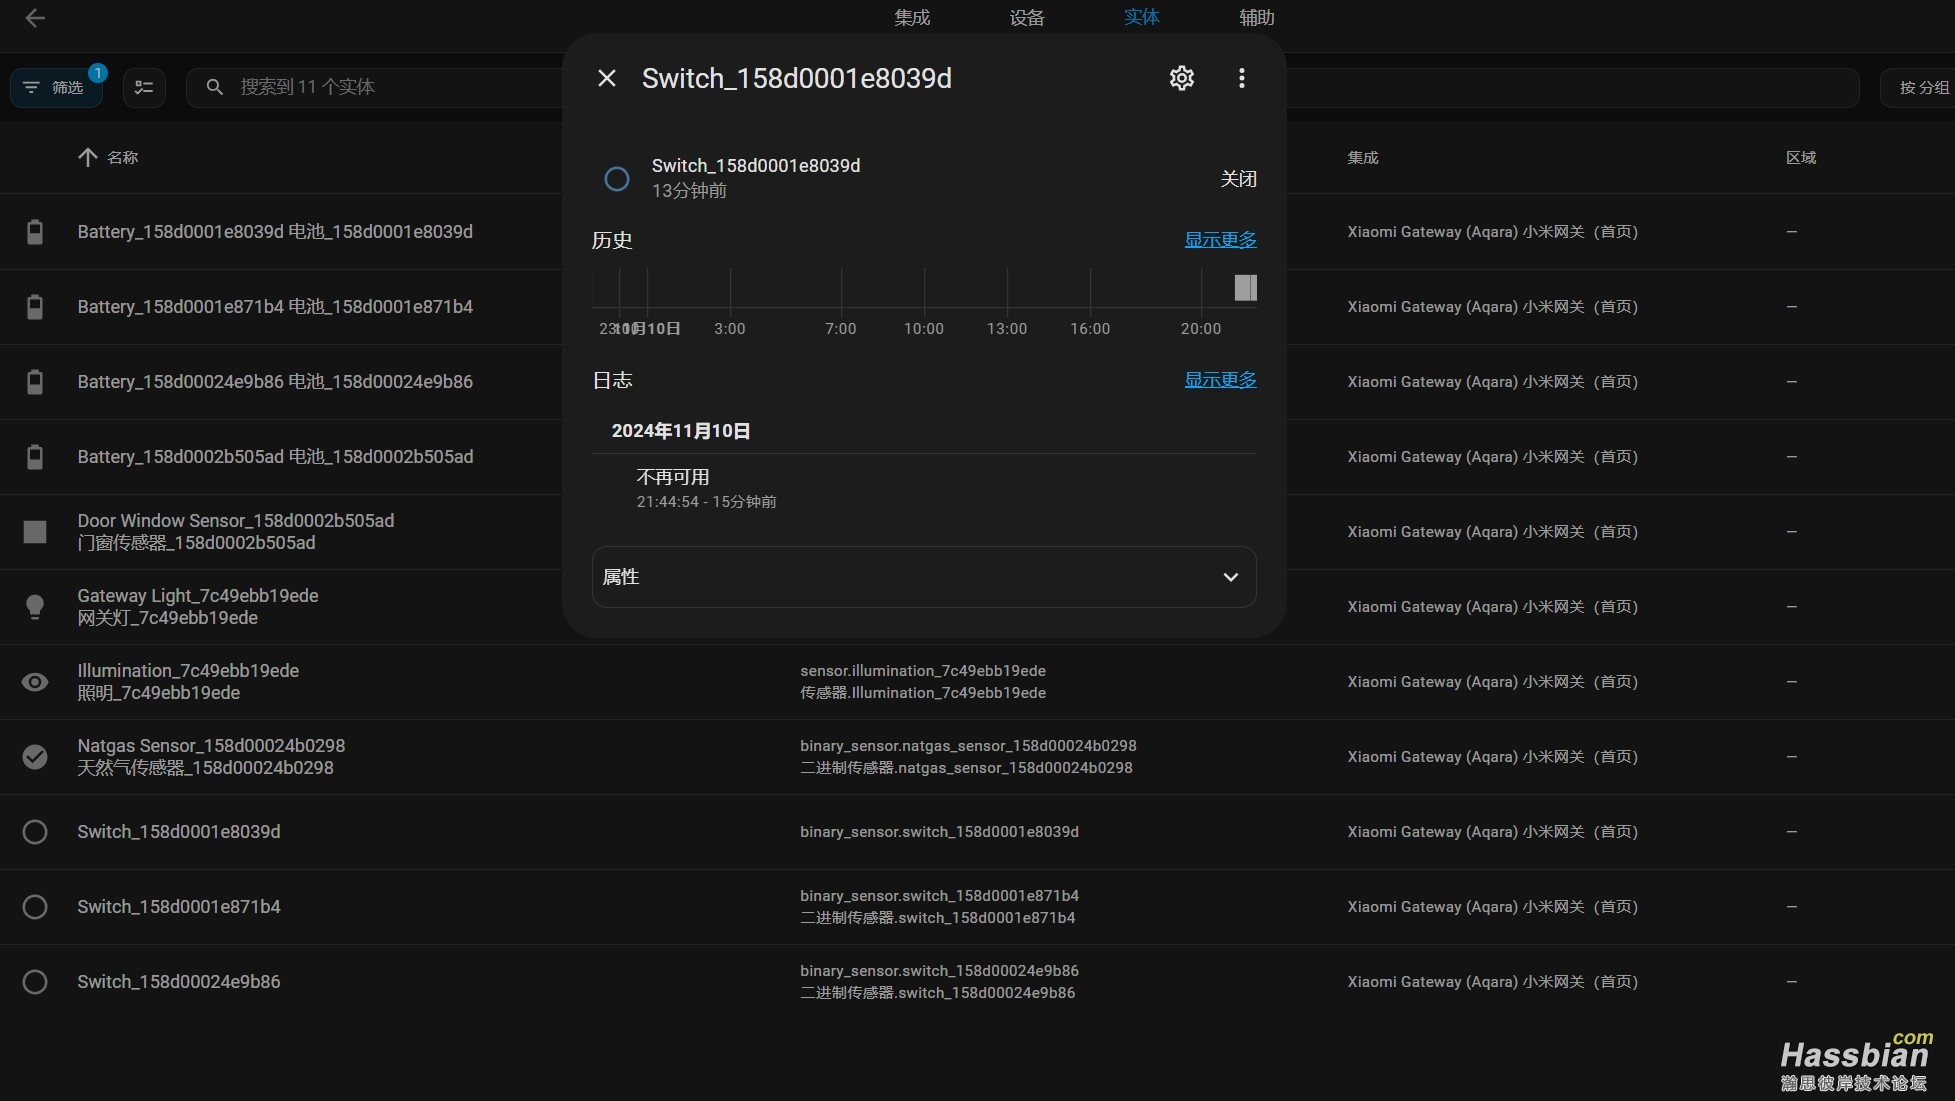This screenshot has height=1101, width=1955.
Task: Open Gateway Light_7c49ebb19ede entity
Action: click(x=198, y=607)
